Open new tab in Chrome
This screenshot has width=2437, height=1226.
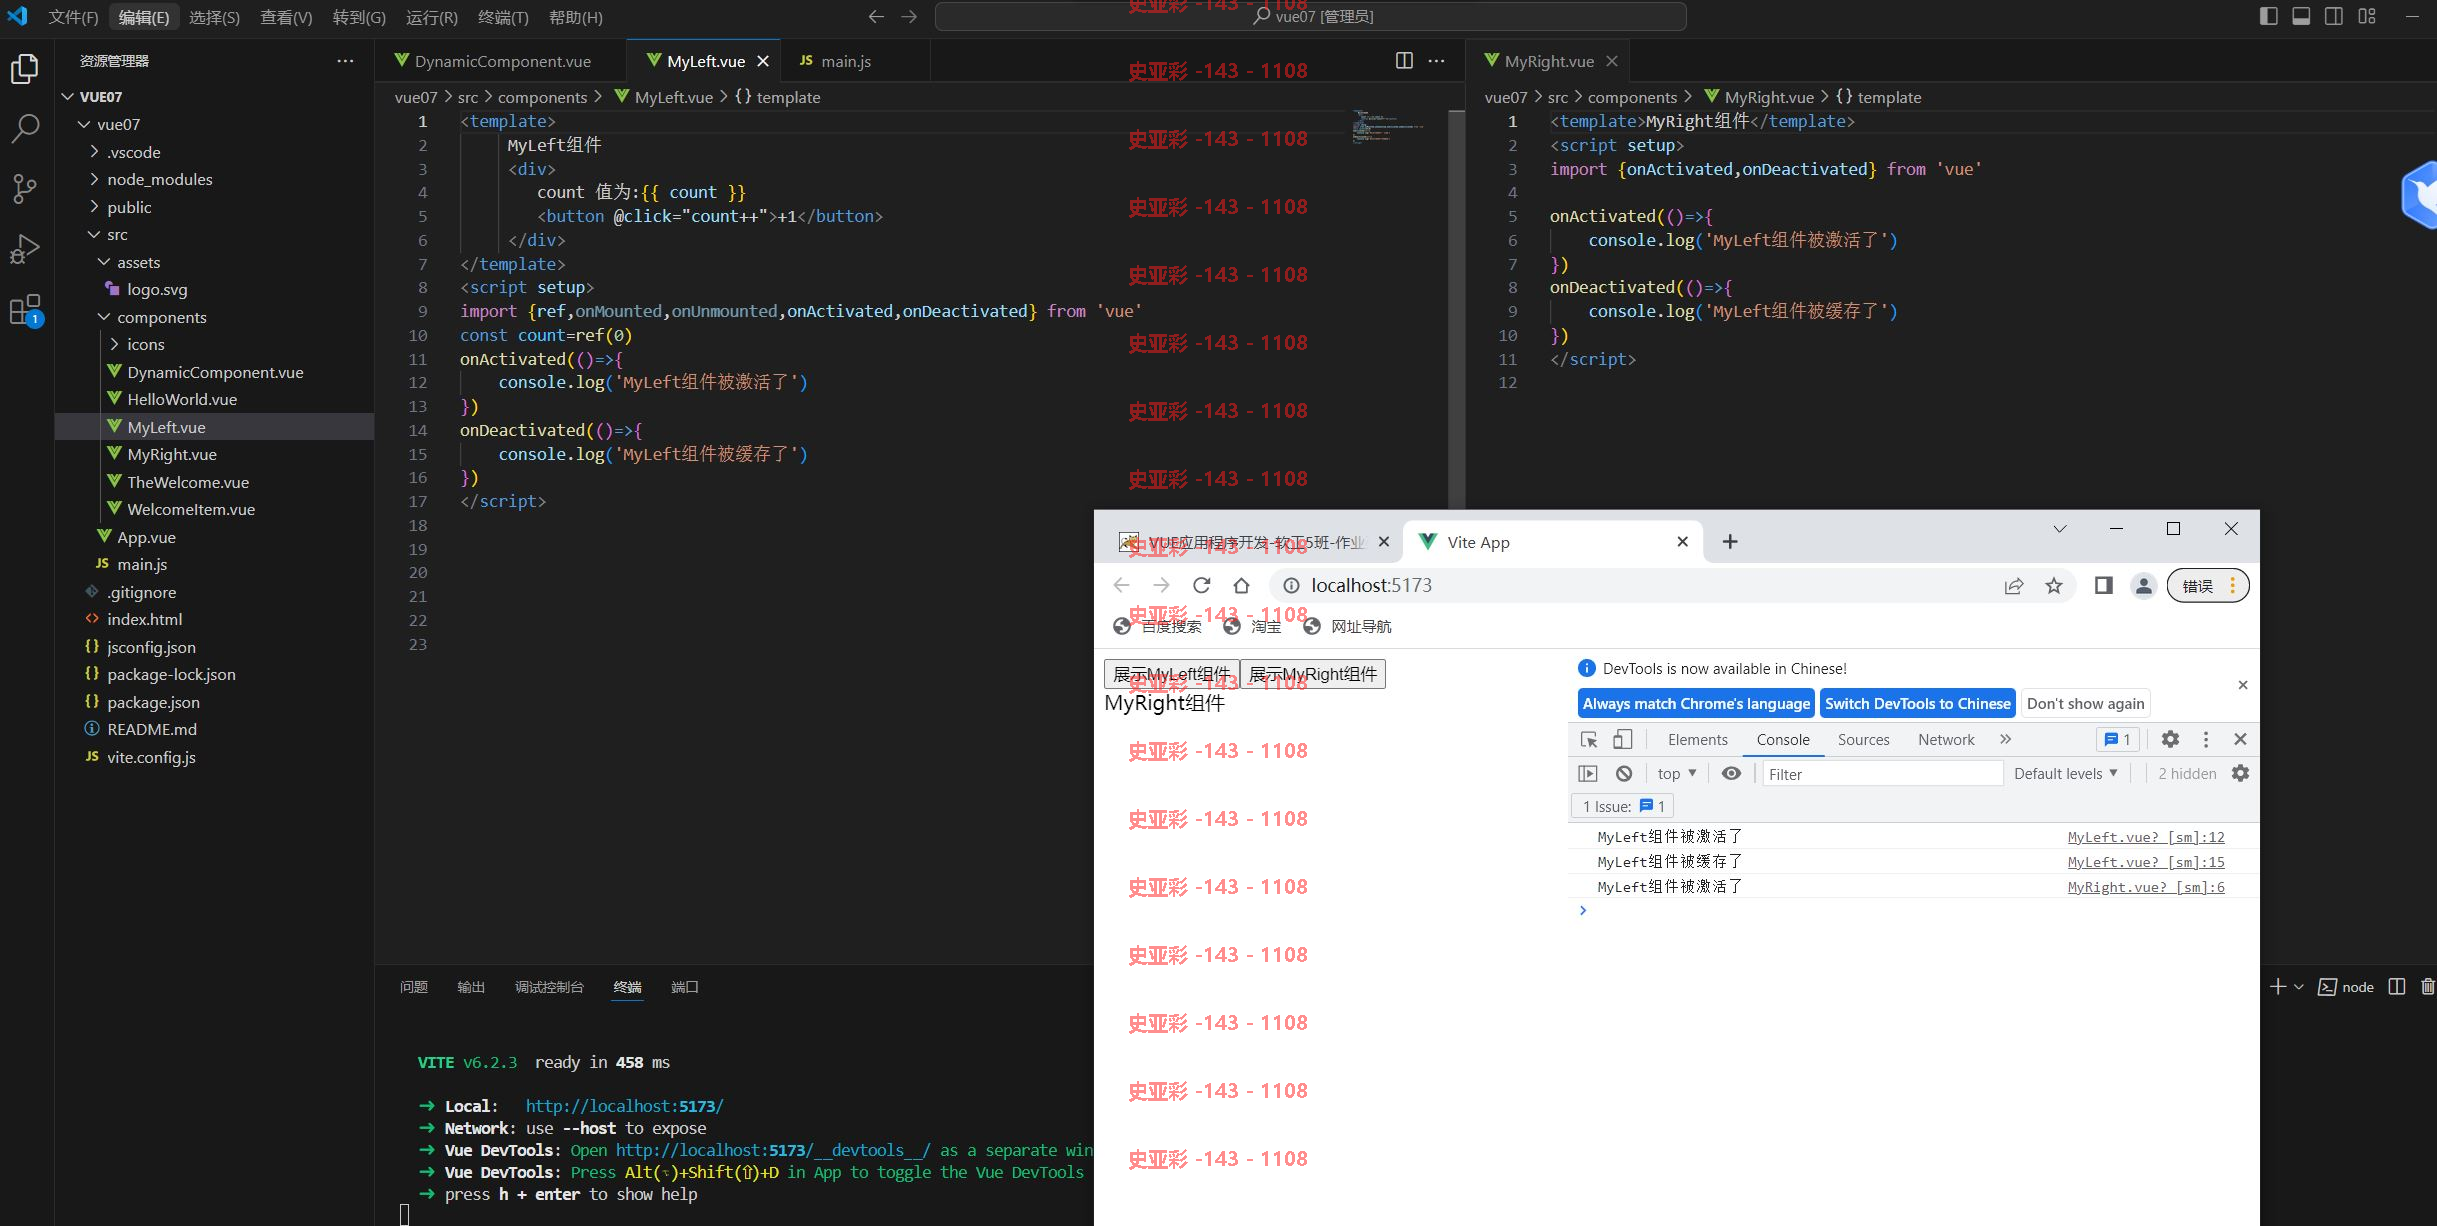(1730, 542)
